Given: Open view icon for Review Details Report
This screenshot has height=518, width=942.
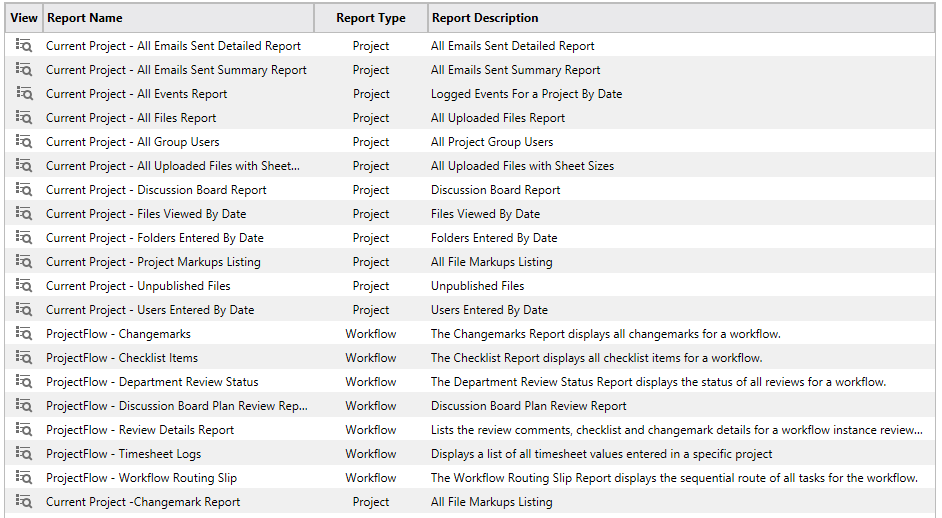Looking at the screenshot, I should 23,430.
